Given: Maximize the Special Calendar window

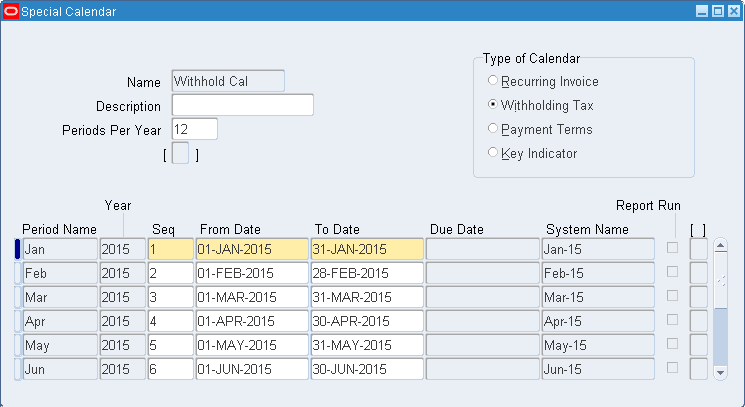Looking at the screenshot, I should [x=718, y=11].
